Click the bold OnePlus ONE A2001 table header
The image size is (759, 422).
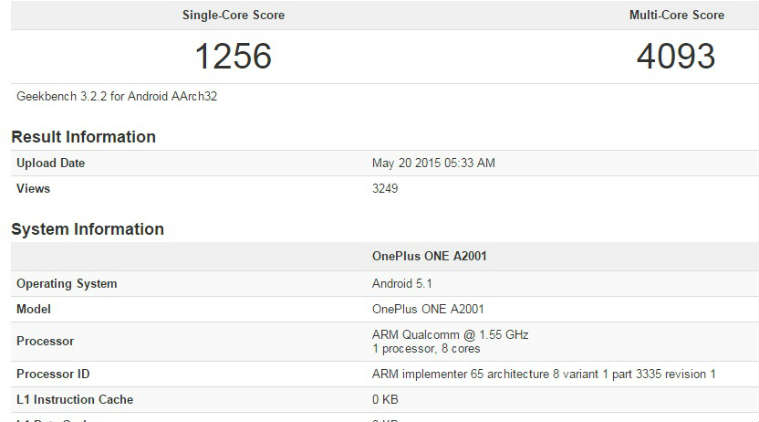[x=429, y=256]
